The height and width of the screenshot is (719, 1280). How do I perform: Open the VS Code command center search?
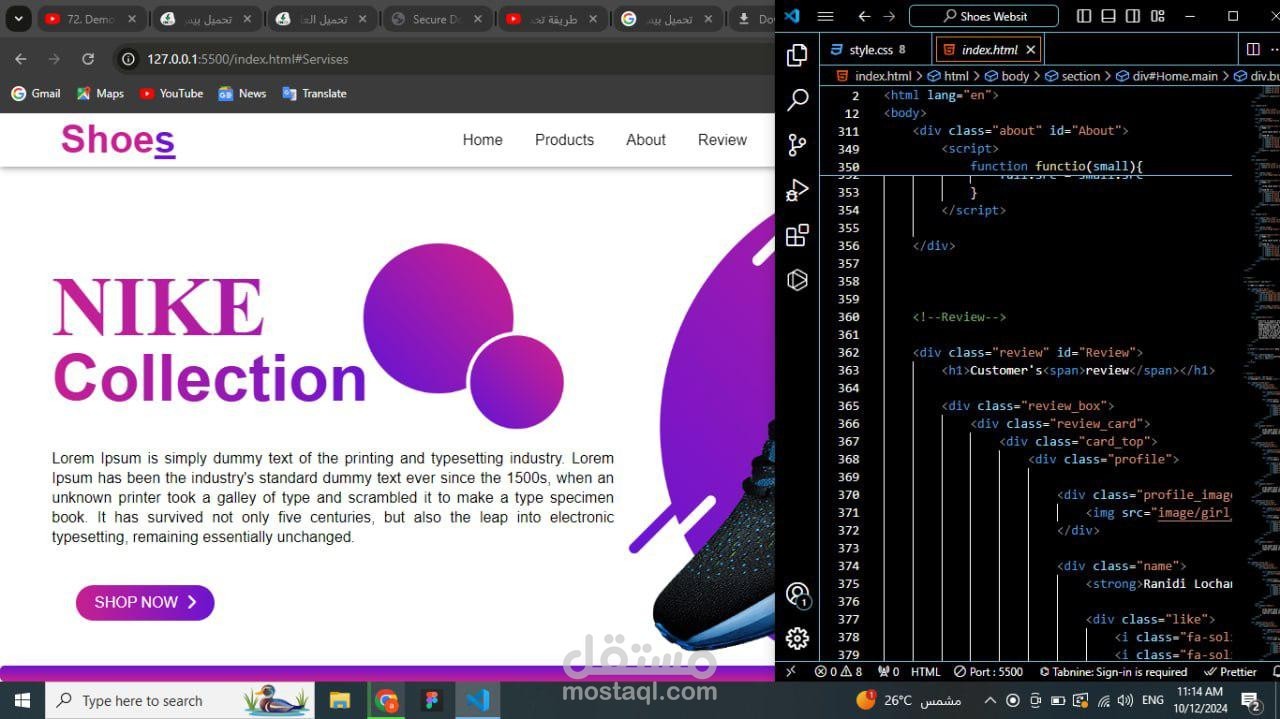coord(983,16)
